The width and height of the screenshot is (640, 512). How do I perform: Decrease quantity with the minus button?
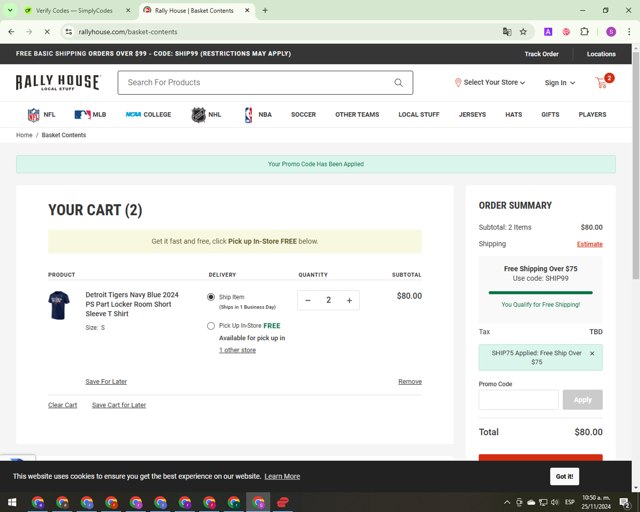[x=308, y=300]
